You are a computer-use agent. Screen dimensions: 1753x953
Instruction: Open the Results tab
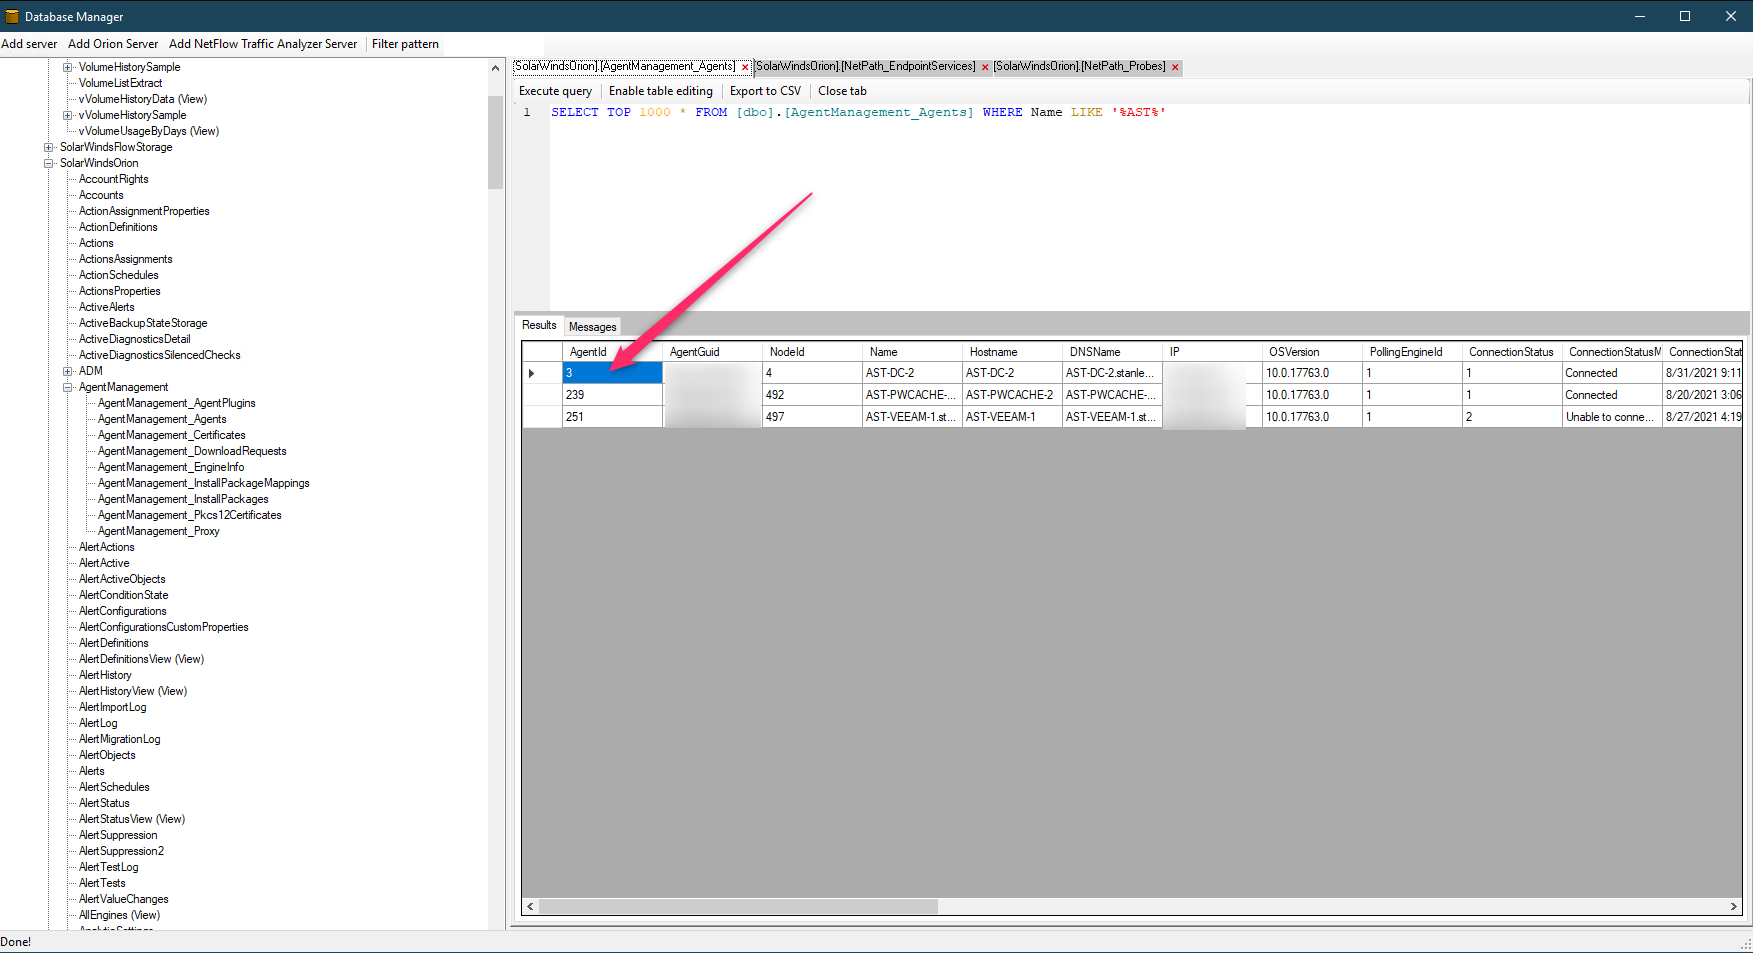point(539,325)
